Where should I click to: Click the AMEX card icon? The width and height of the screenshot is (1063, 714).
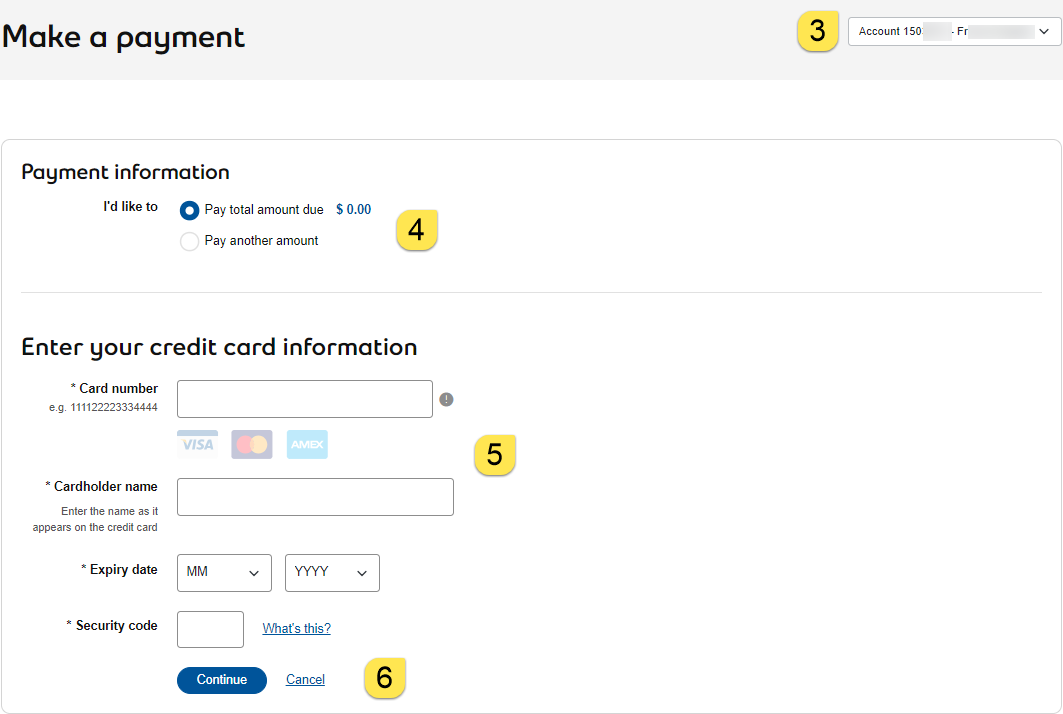pyautogui.click(x=307, y=444)
